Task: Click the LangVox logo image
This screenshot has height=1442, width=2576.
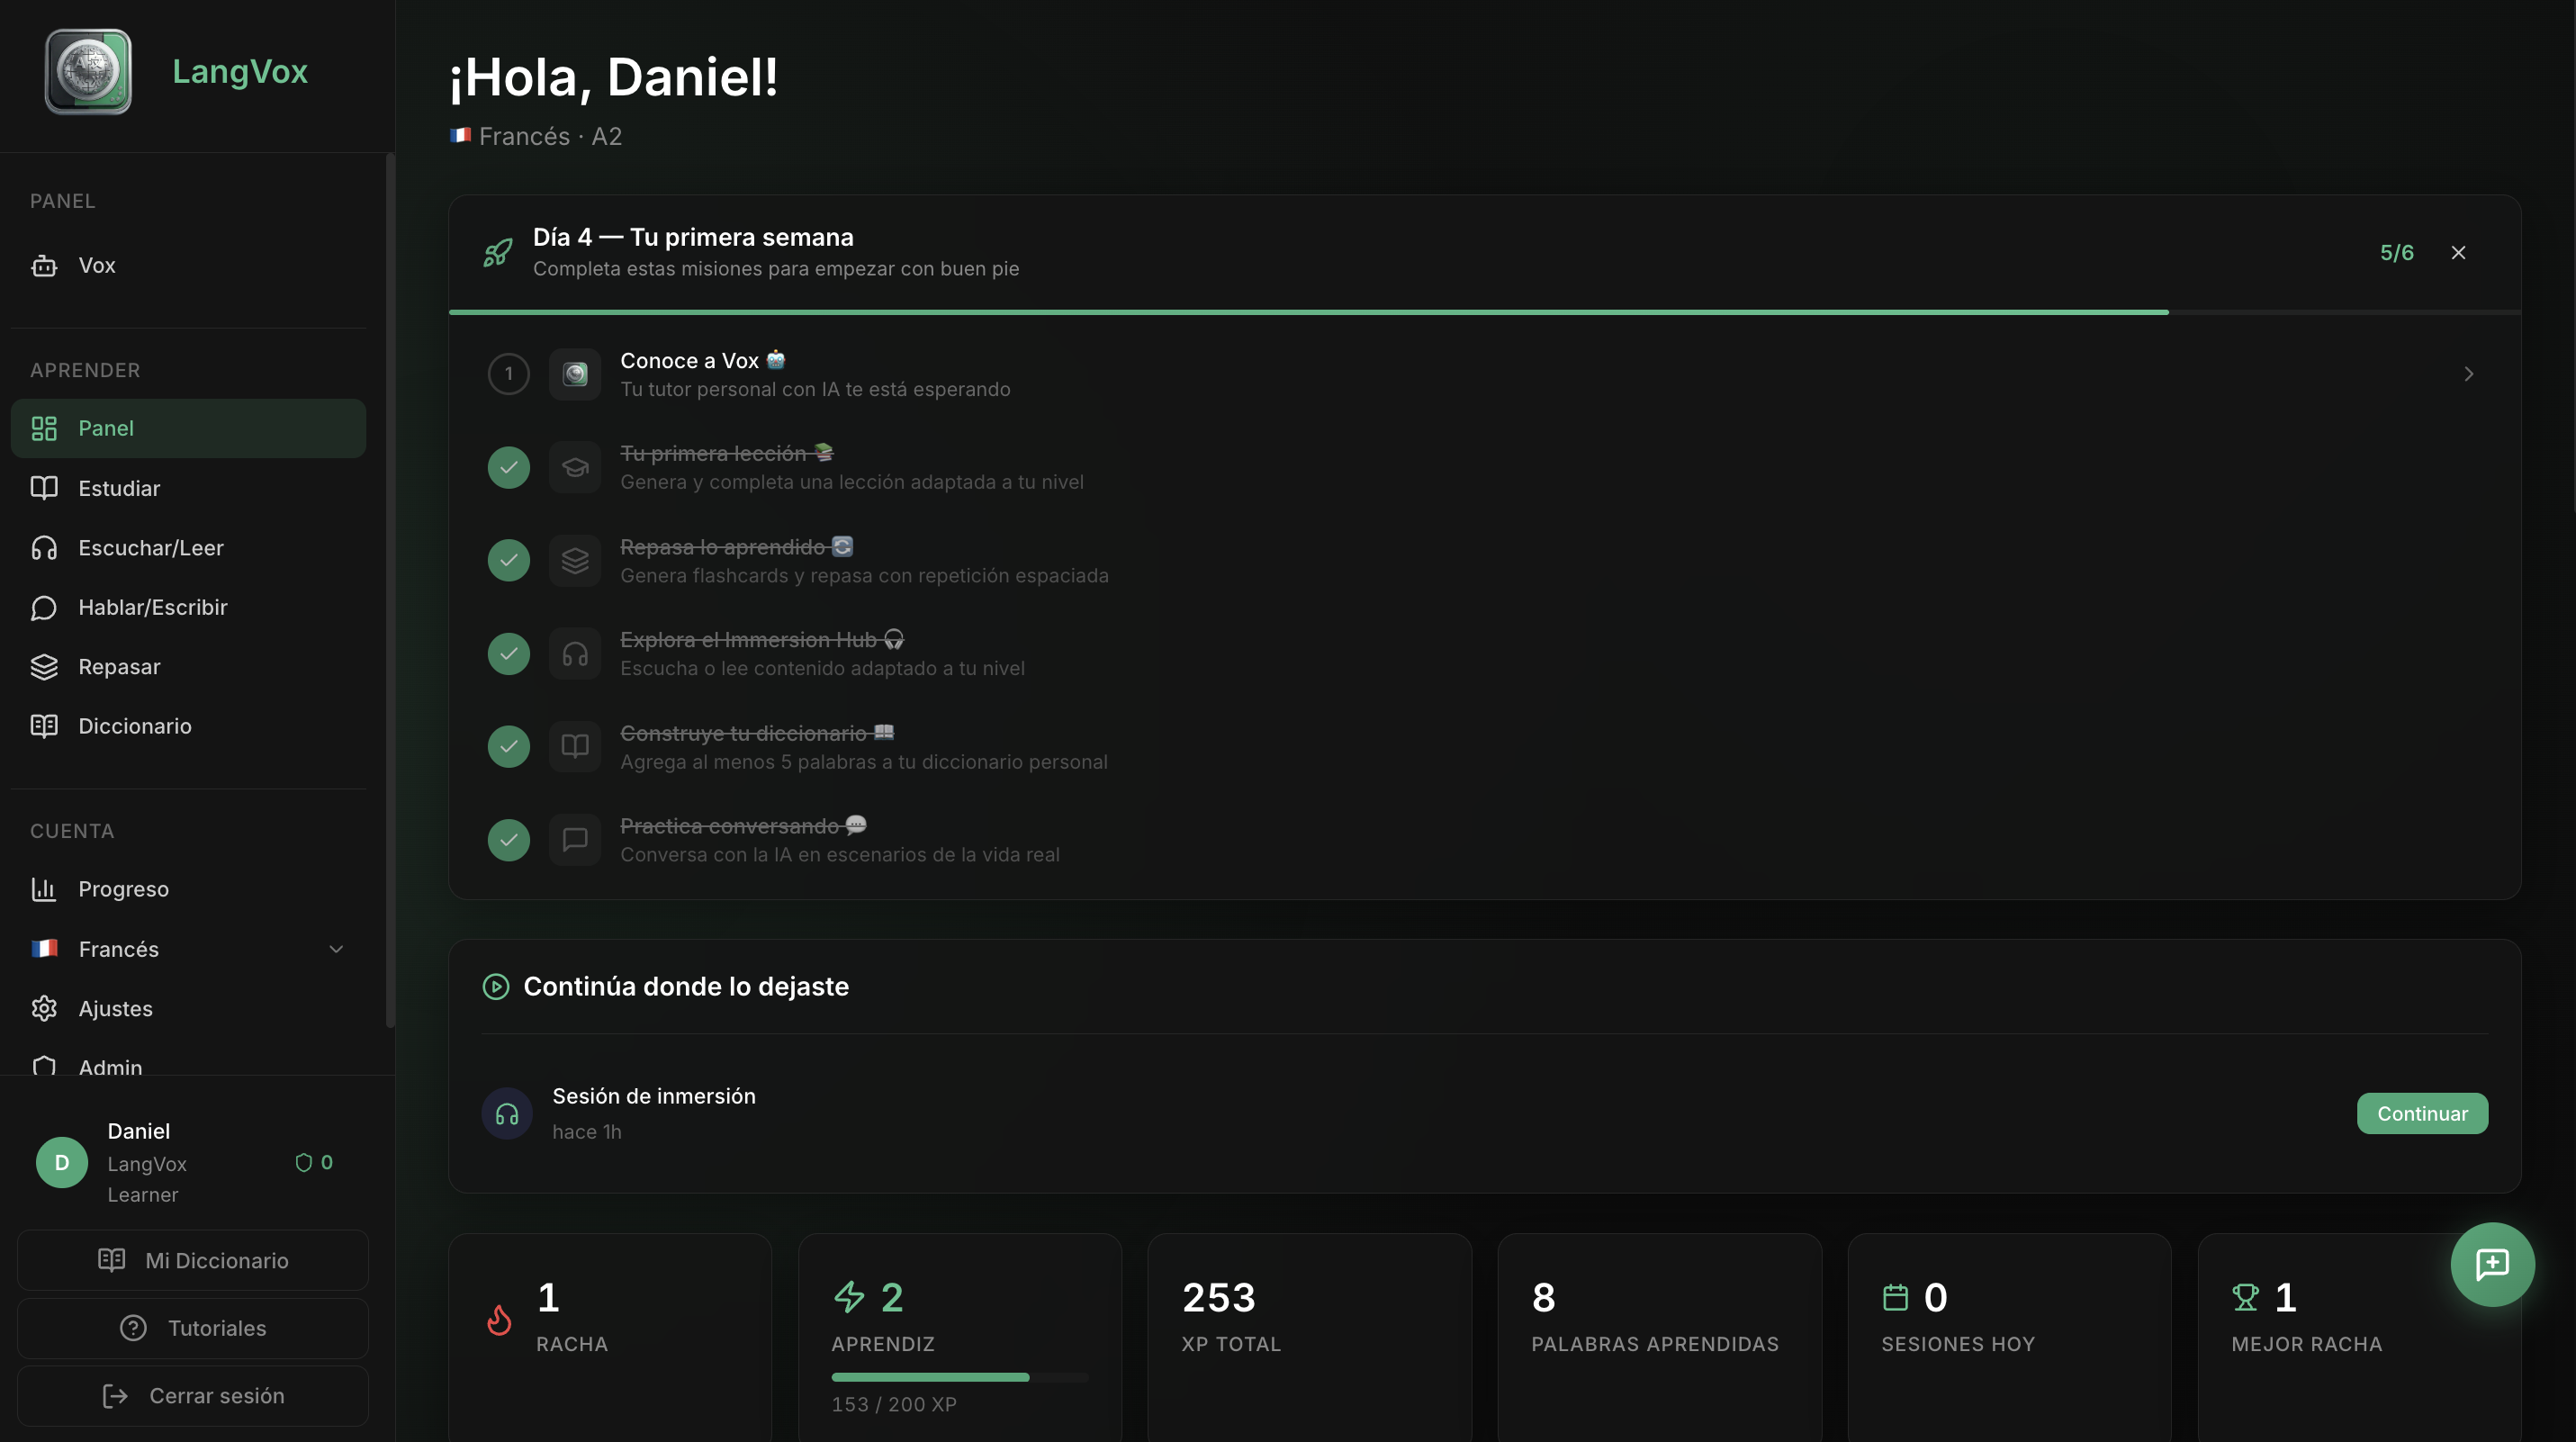Action: click(88, 71)
